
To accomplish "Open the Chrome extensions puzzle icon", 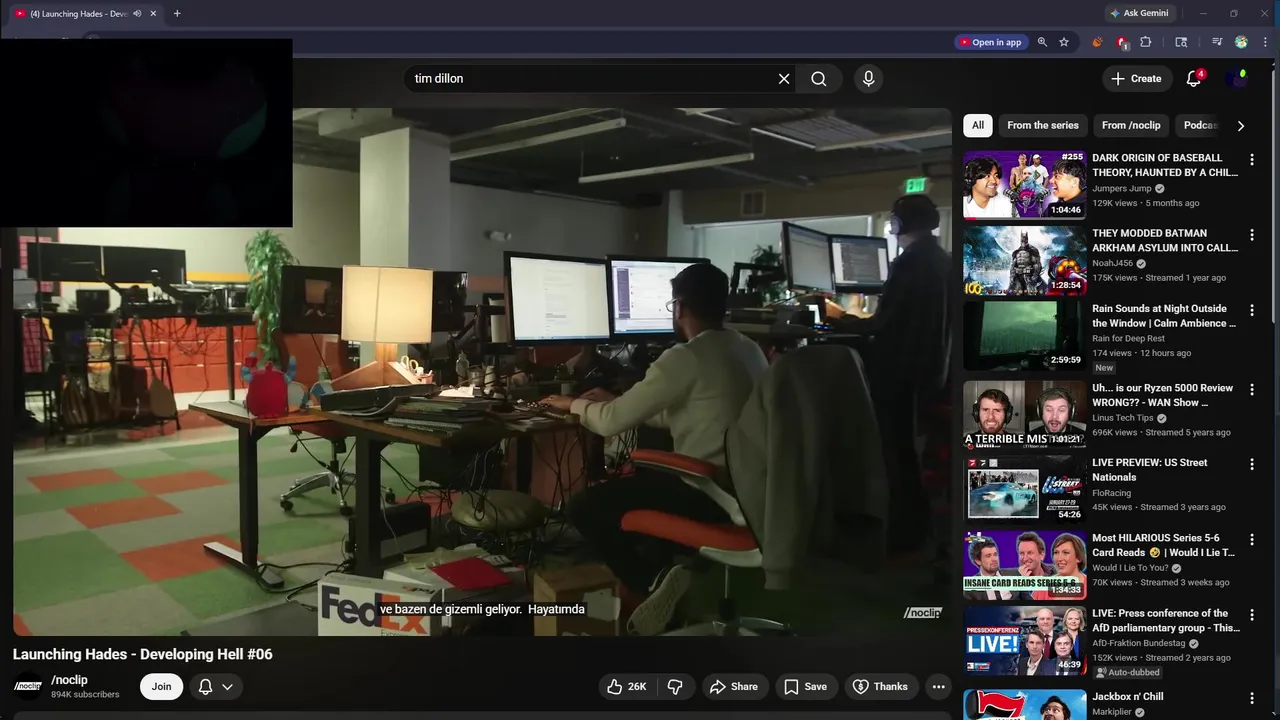I will (x=1146, y=42).
